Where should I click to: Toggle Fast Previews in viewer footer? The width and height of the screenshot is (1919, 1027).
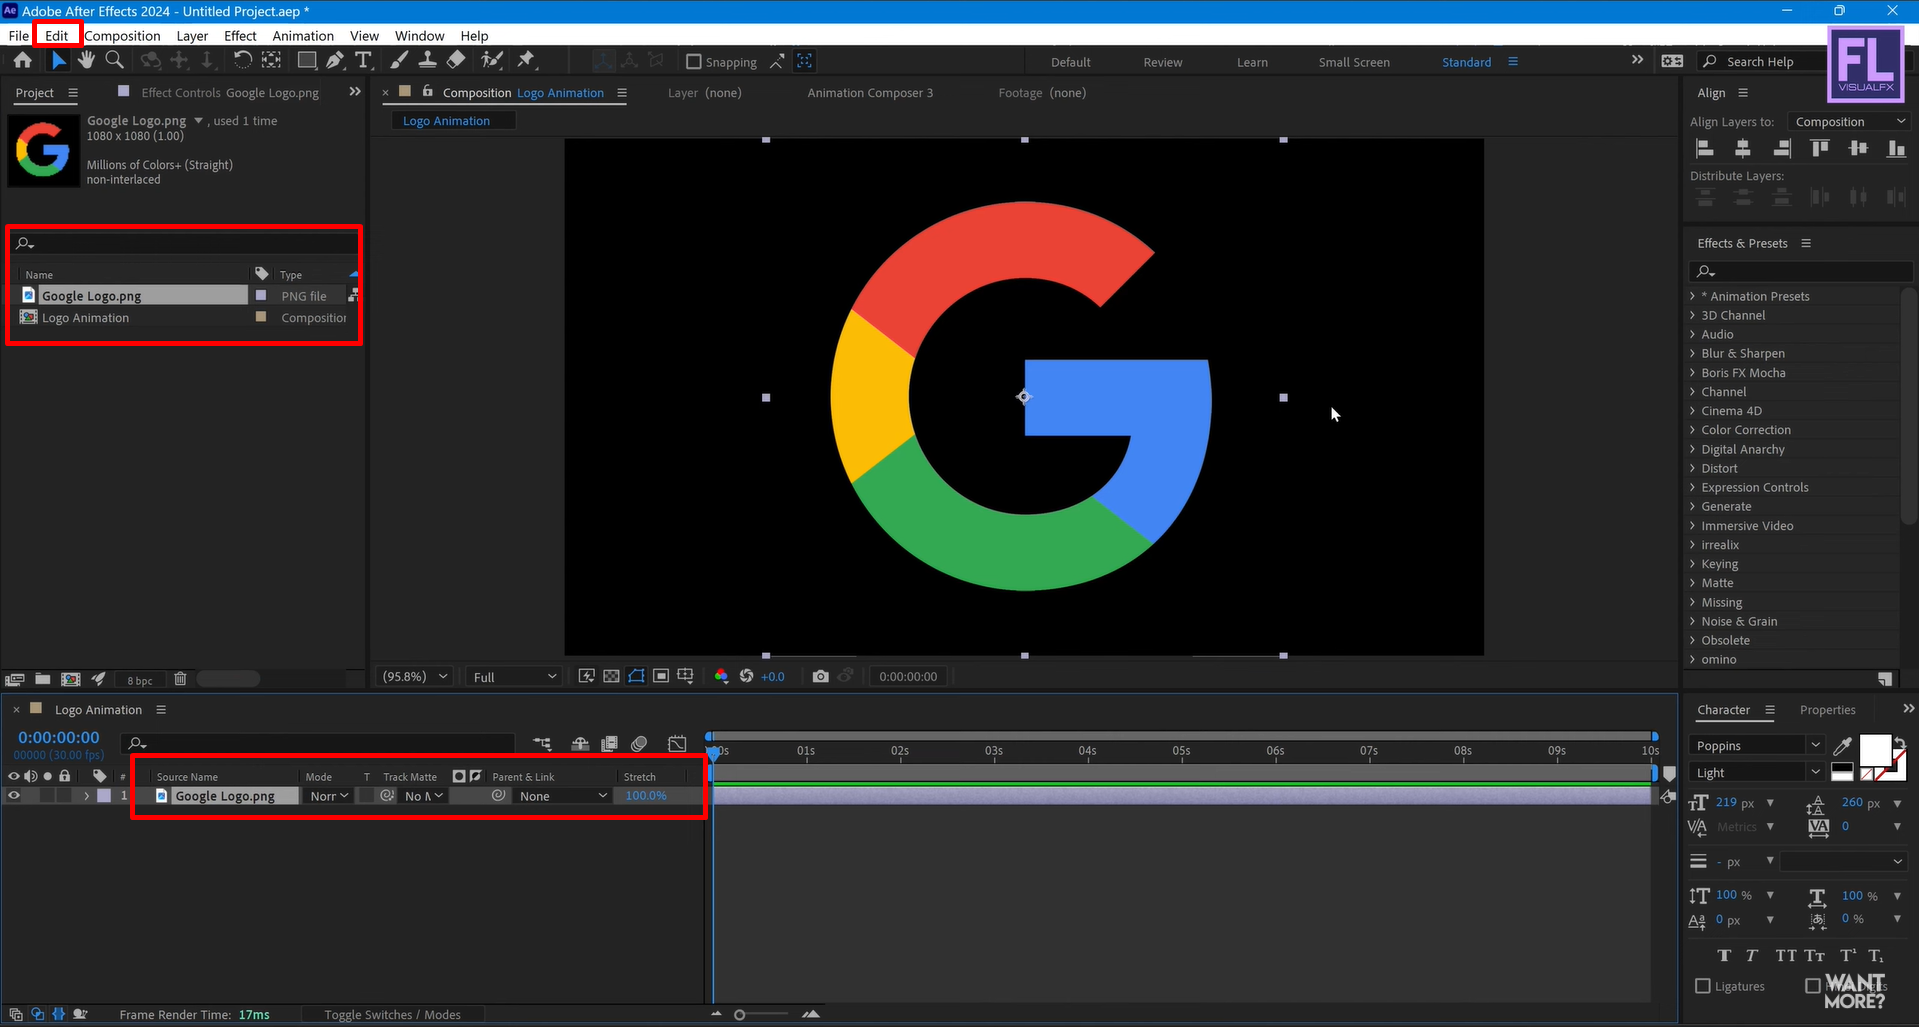coord(587,677)
